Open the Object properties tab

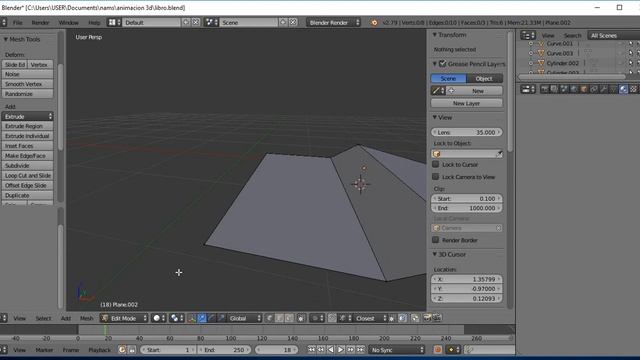(583, 89)
